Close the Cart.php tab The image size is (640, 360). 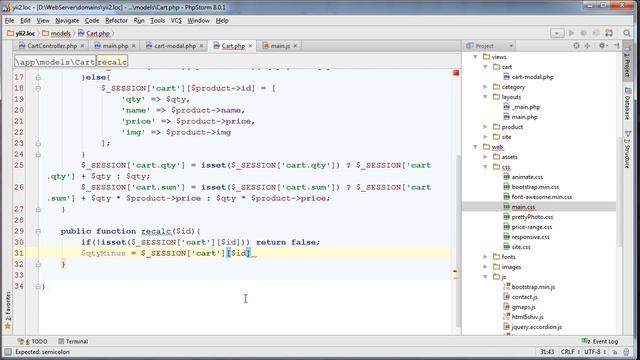pos(250,46)
